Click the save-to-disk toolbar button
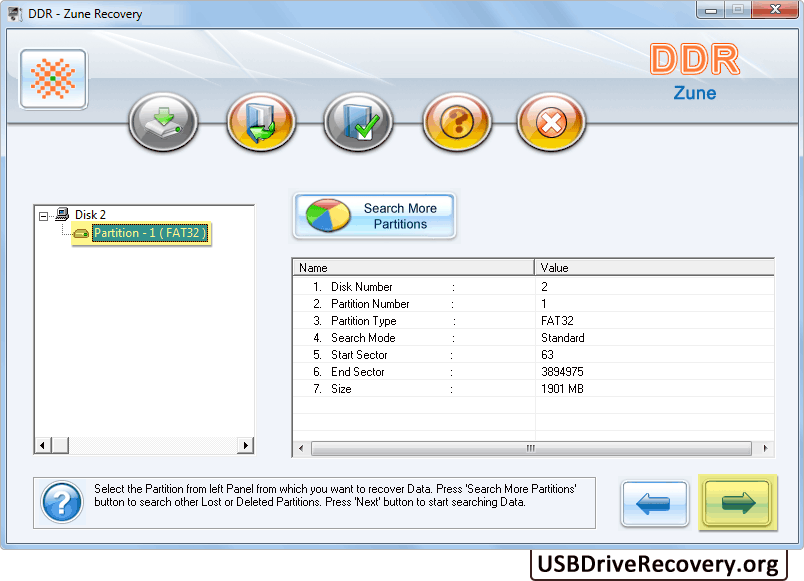Screen dimensions: 804x581 point(164,122)
